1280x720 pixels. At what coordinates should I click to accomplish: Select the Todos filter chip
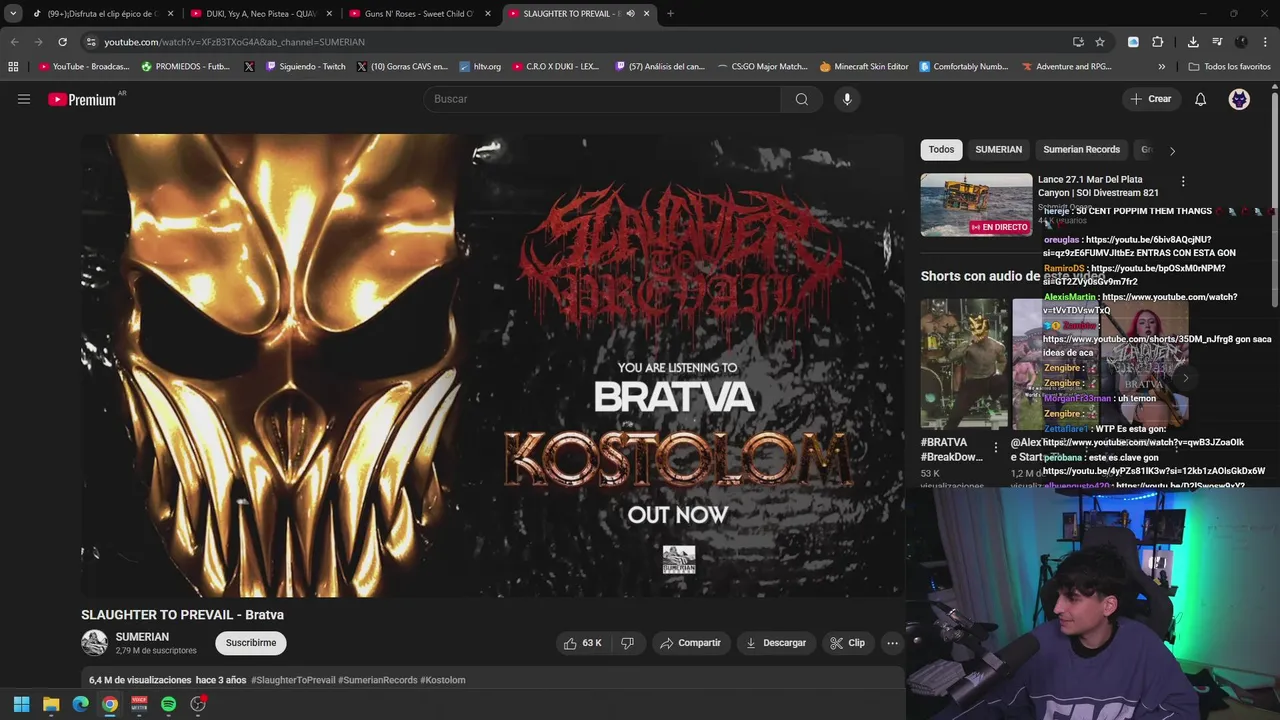point(941,149)
